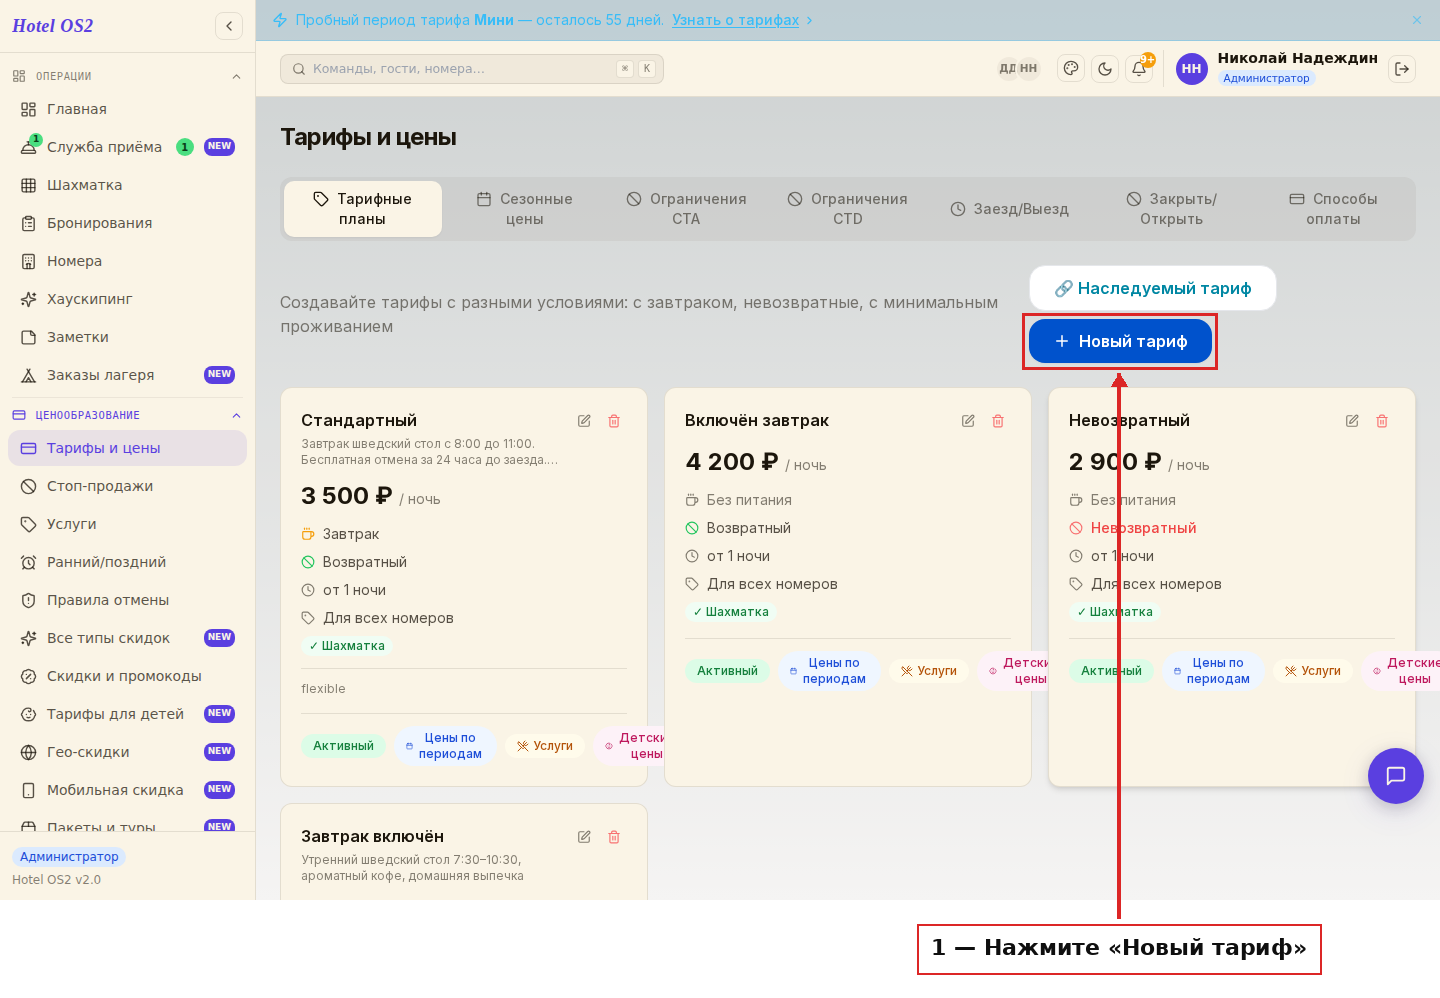Collapse the ЦЕНООБРАЗОВАНИЕ sidebar section
Image resolution: width=1440 pixels, height=998 pixels.
(x=236, y=415)
